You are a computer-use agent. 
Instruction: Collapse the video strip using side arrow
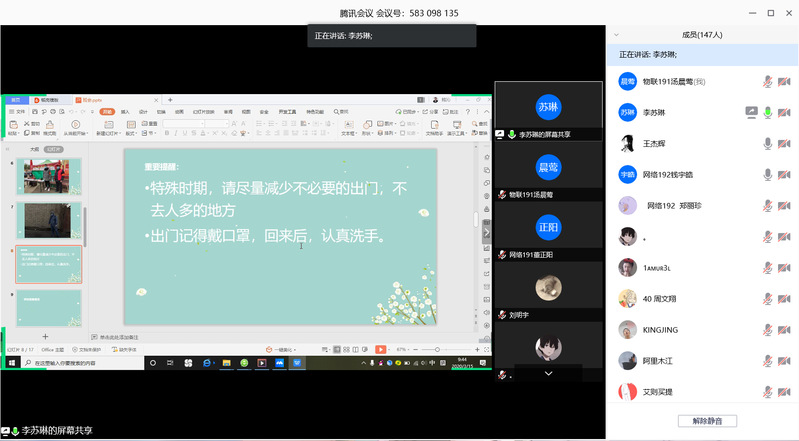(488, 231)
